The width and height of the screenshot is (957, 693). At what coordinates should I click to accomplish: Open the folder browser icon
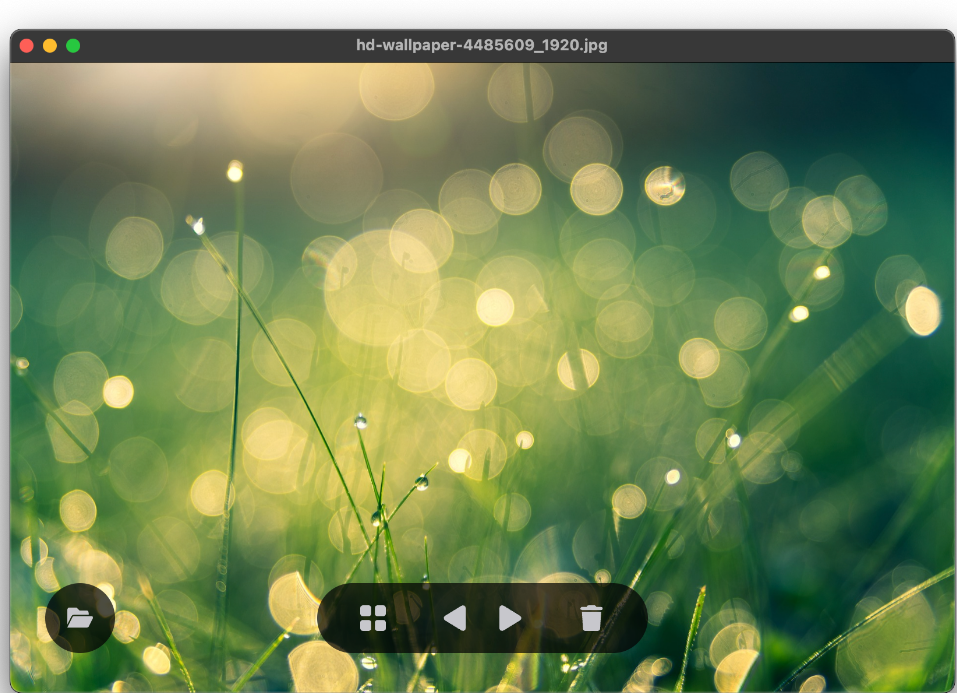pyautogui.click(x=80, y=618)
